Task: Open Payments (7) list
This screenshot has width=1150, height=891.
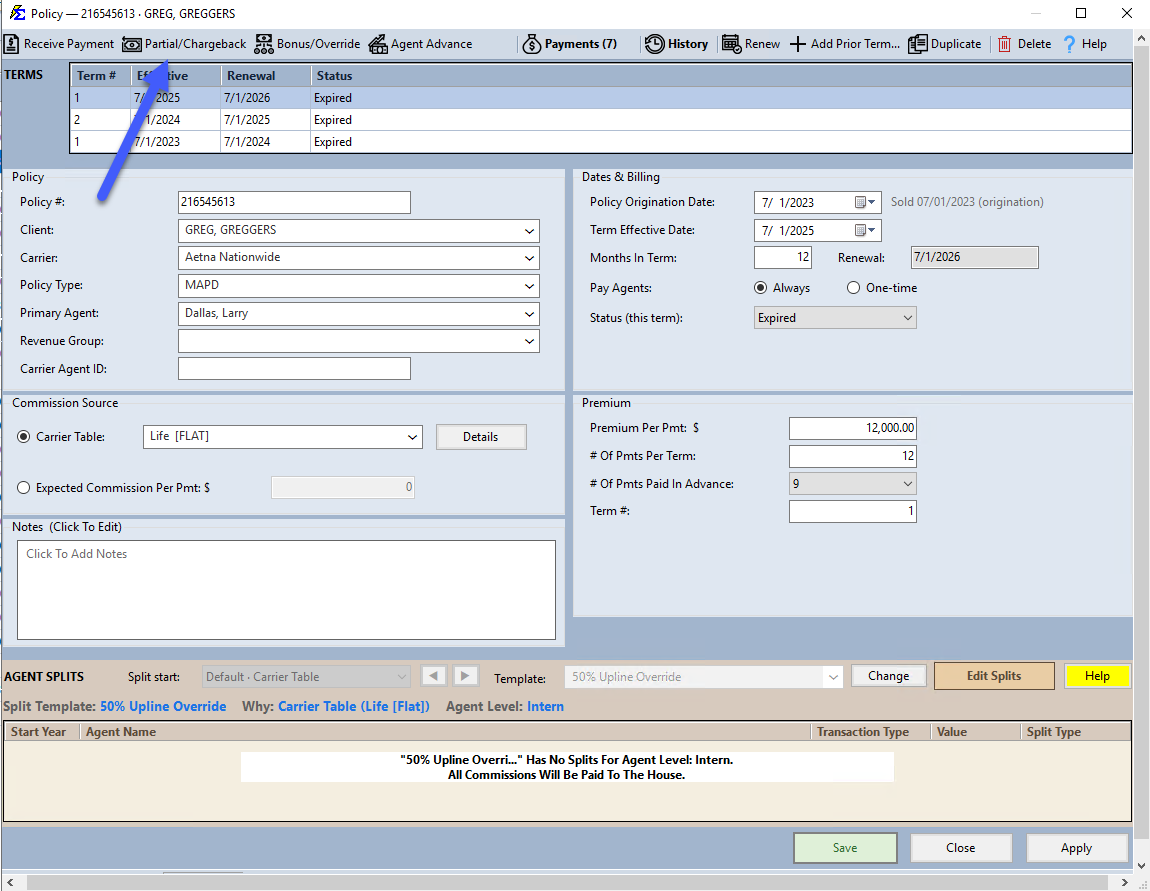Action: coord(570,44)
